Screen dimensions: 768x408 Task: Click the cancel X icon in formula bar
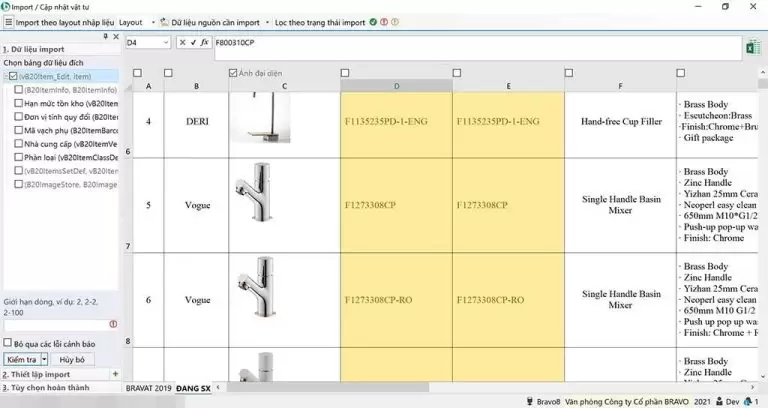tap(182, 43)
